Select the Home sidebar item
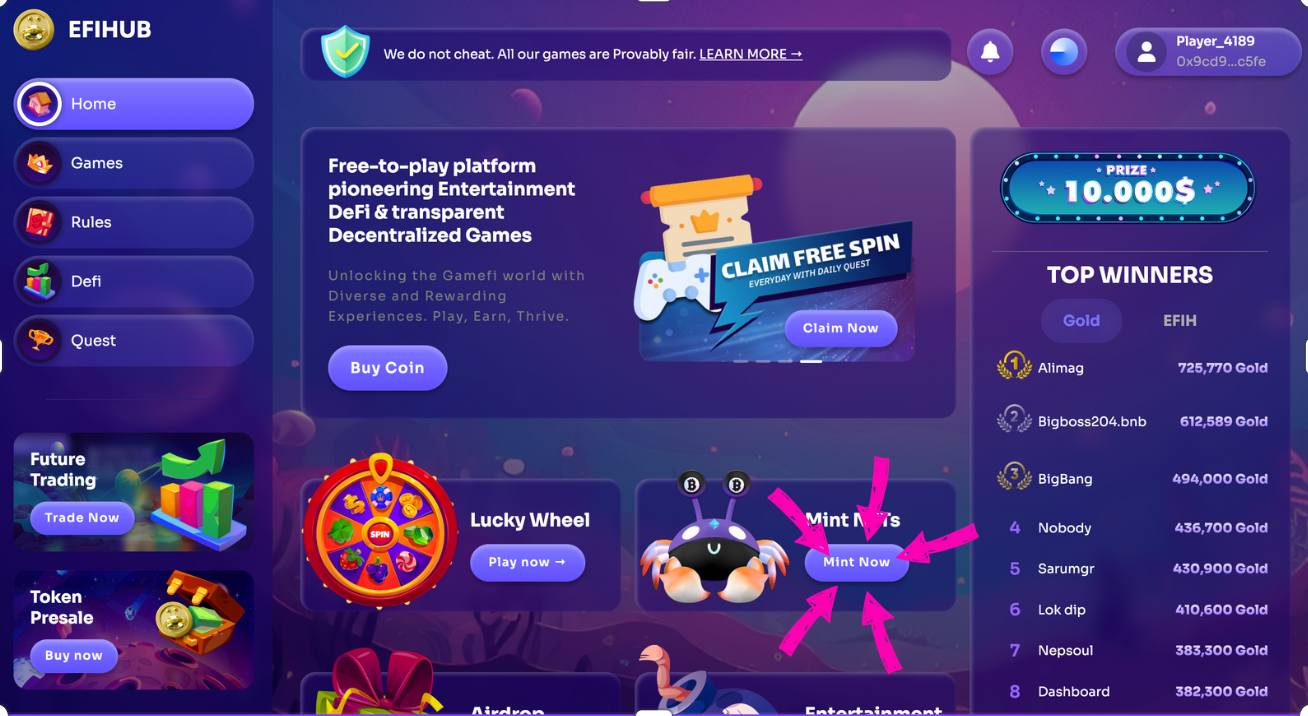Screen dimensions: 1308x716 point(134,104)
